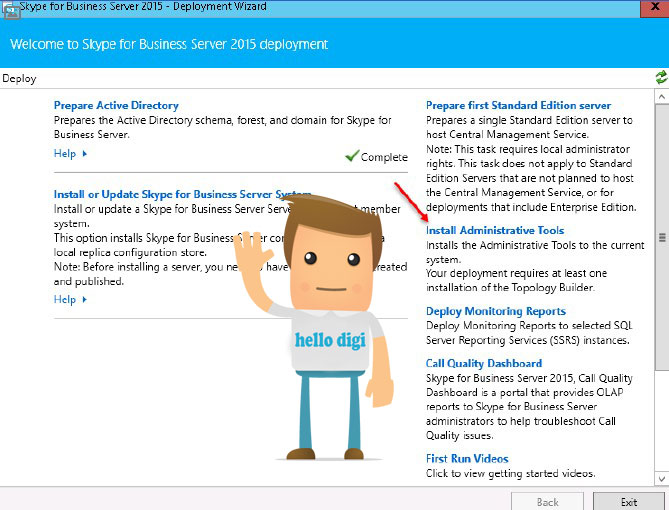Image resolution: width=669 pixels, height=510 pixels.
Task: Click the scrollbar up arrow
Action: tap(662, 96)
